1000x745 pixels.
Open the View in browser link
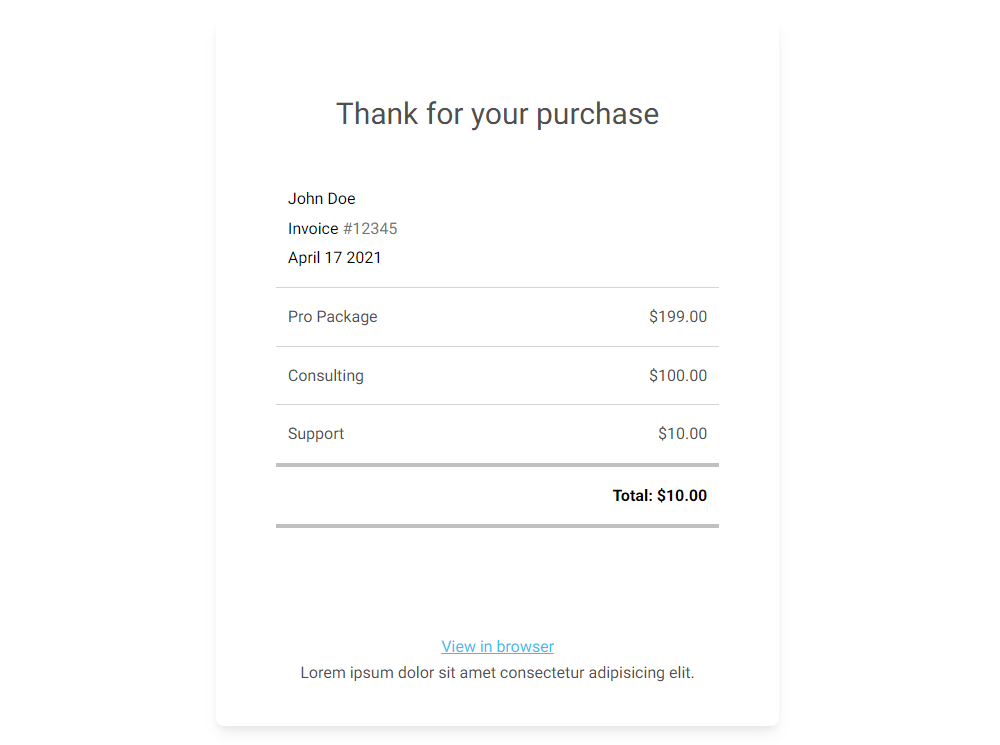[x=497, y=646]
